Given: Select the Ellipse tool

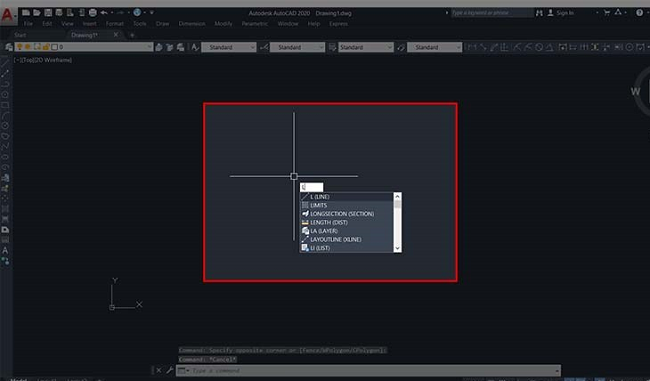Looking at the screenshot, I should (5, 157).
